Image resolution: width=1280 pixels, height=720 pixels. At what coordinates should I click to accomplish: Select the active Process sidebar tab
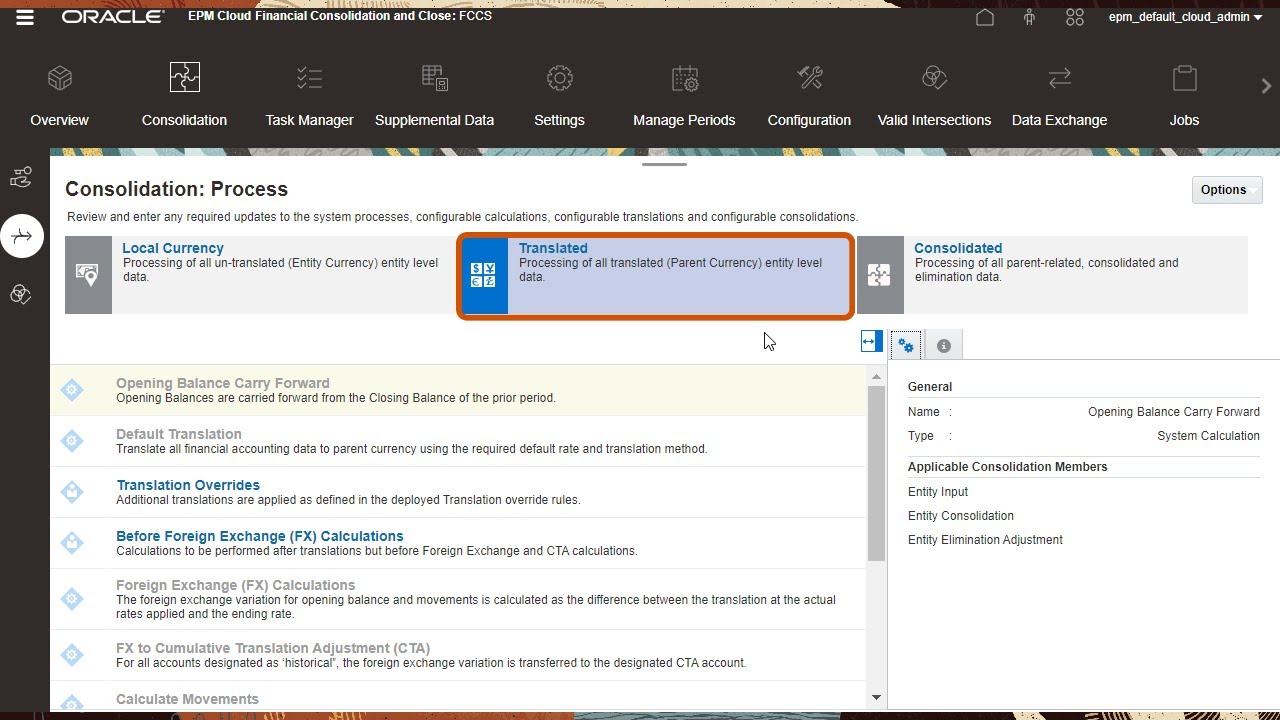pos(22,236)
